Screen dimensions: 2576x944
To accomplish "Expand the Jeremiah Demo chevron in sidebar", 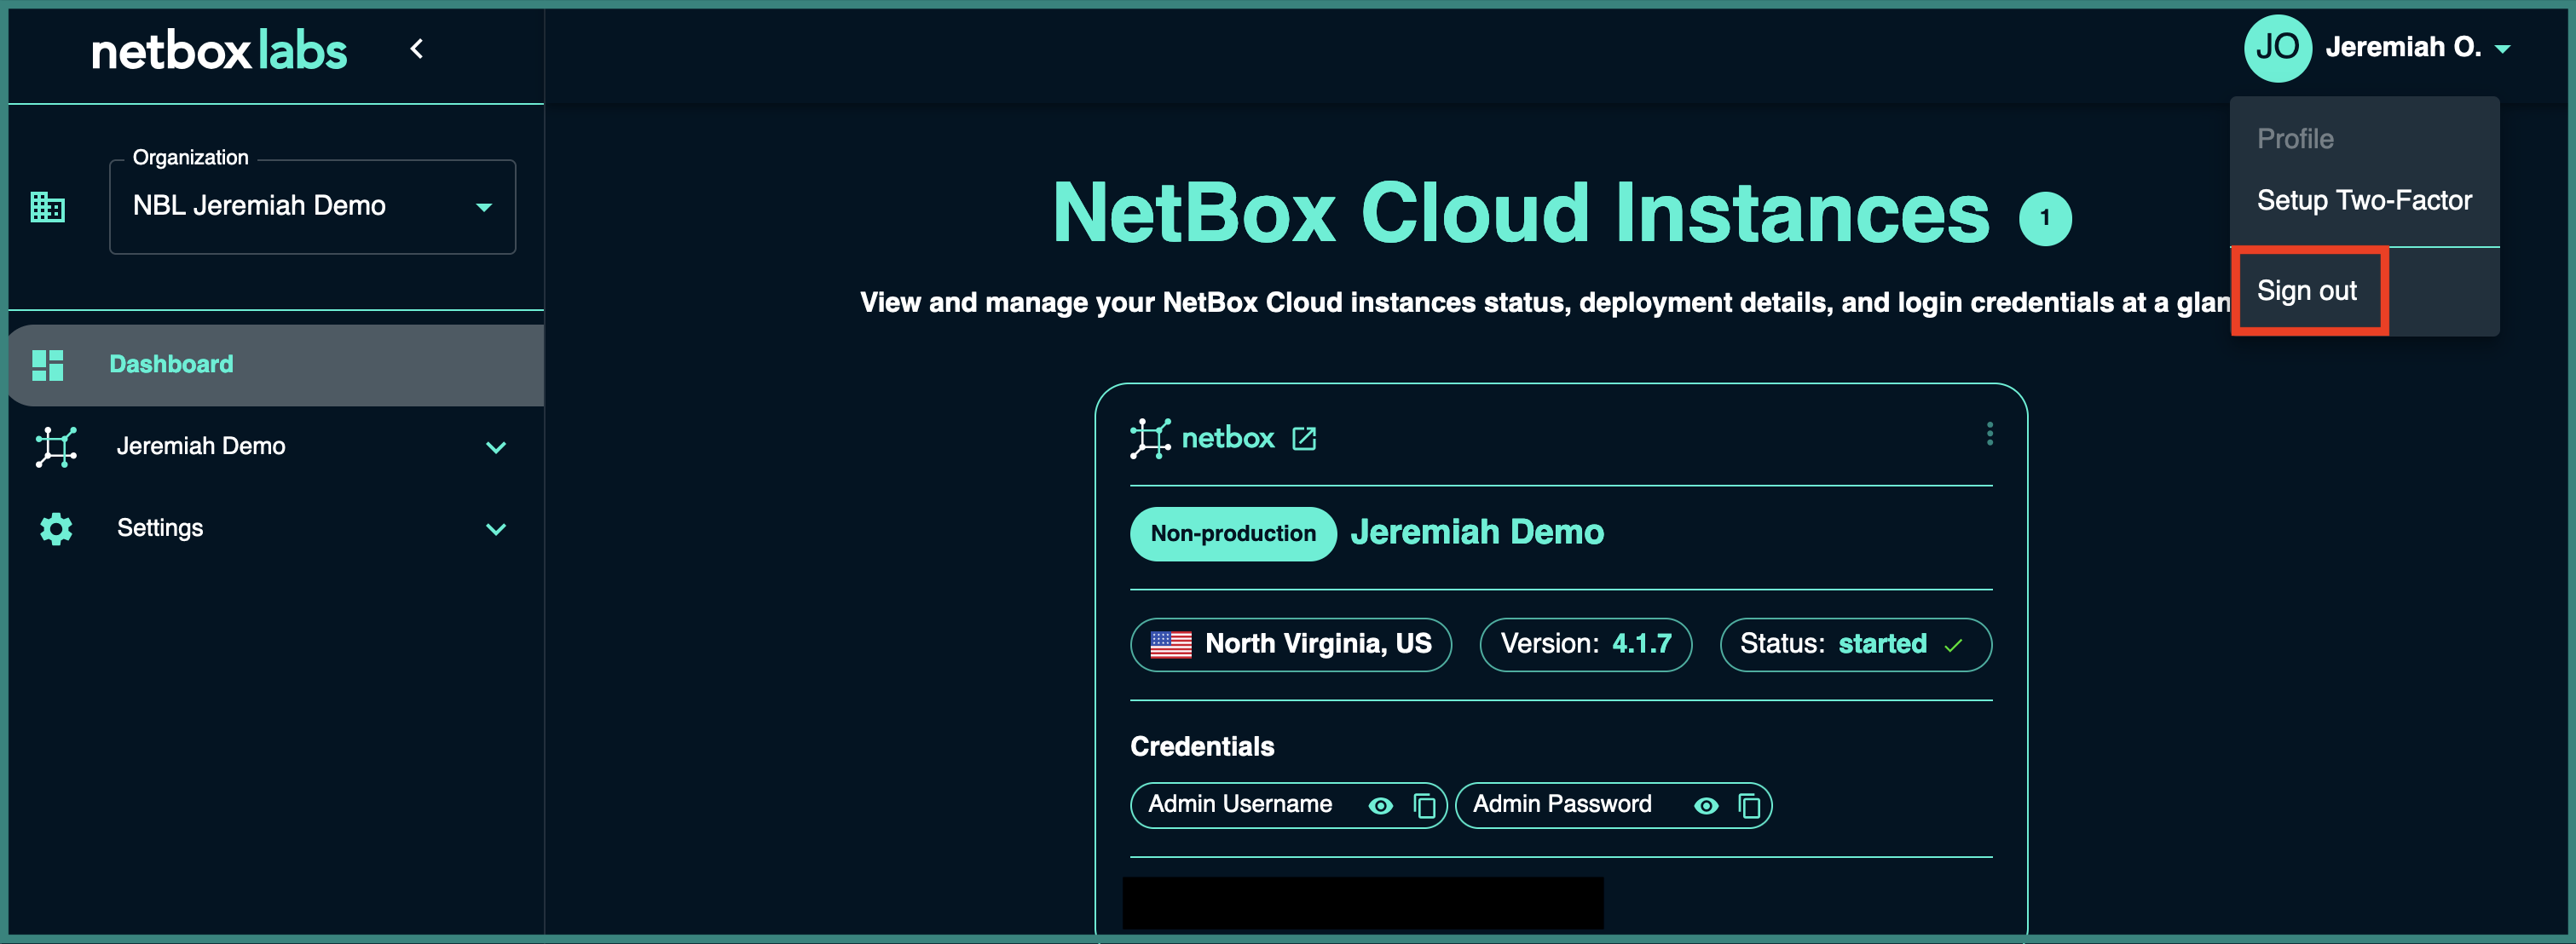I will point(495,447).
